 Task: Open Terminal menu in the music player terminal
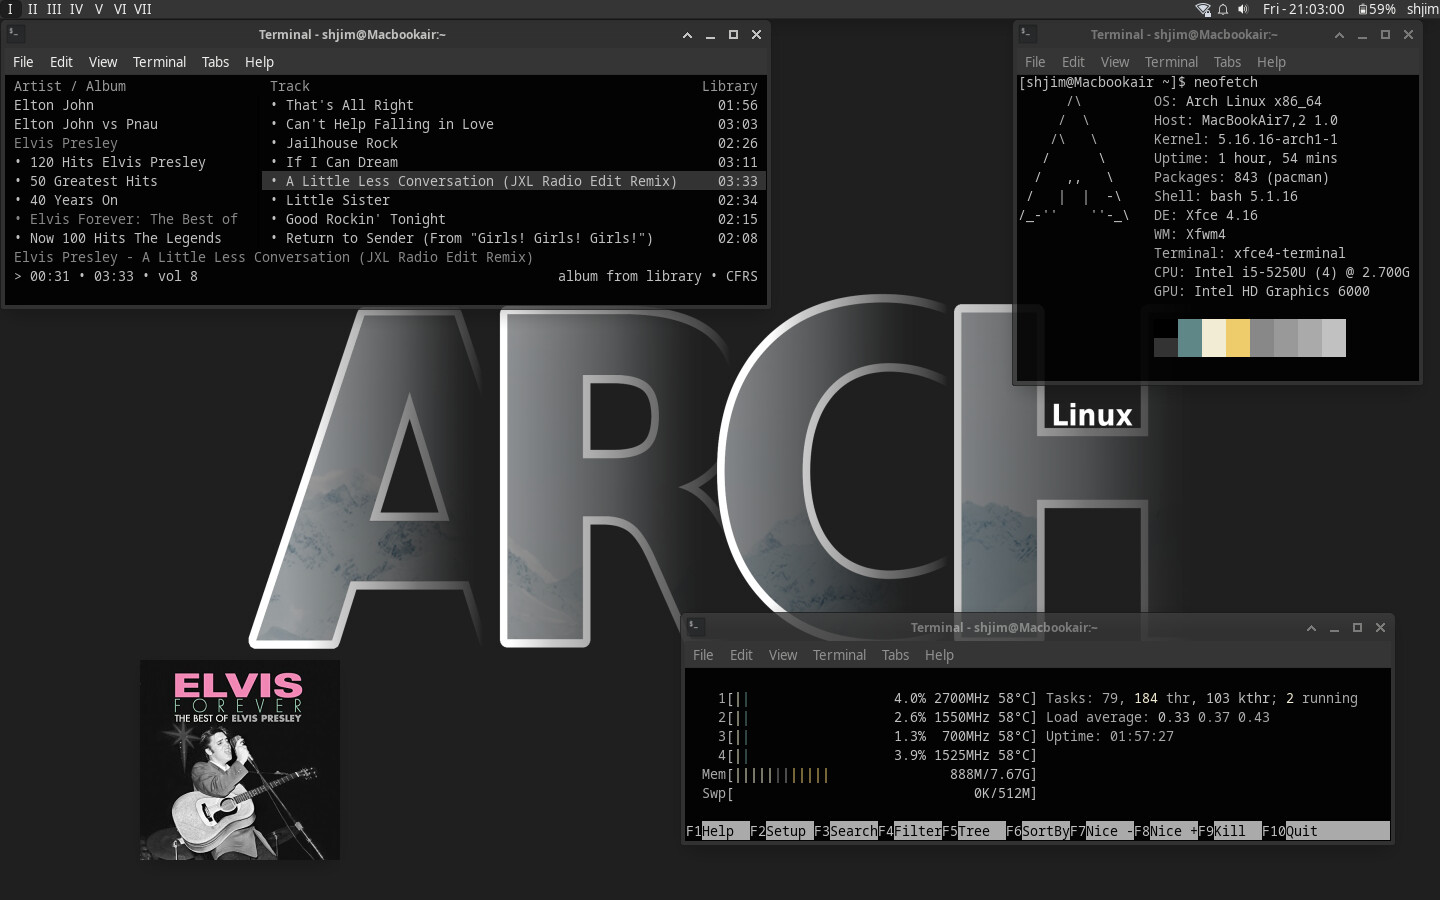pos(159,62)
